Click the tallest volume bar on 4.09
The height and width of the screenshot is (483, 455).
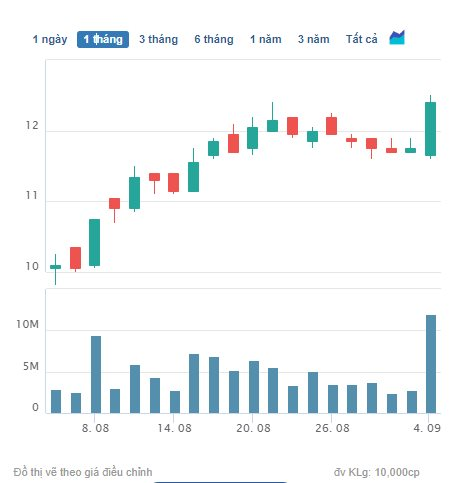tap(431, 364)
